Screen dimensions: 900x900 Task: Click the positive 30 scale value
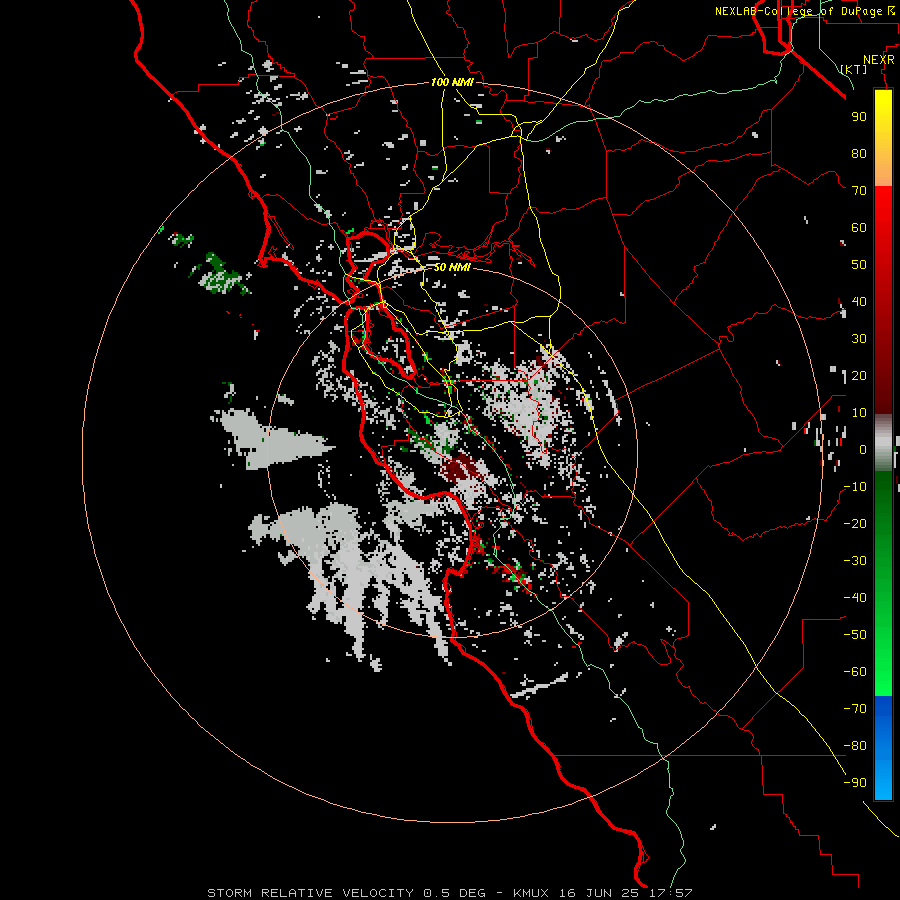tap(859, 339)
